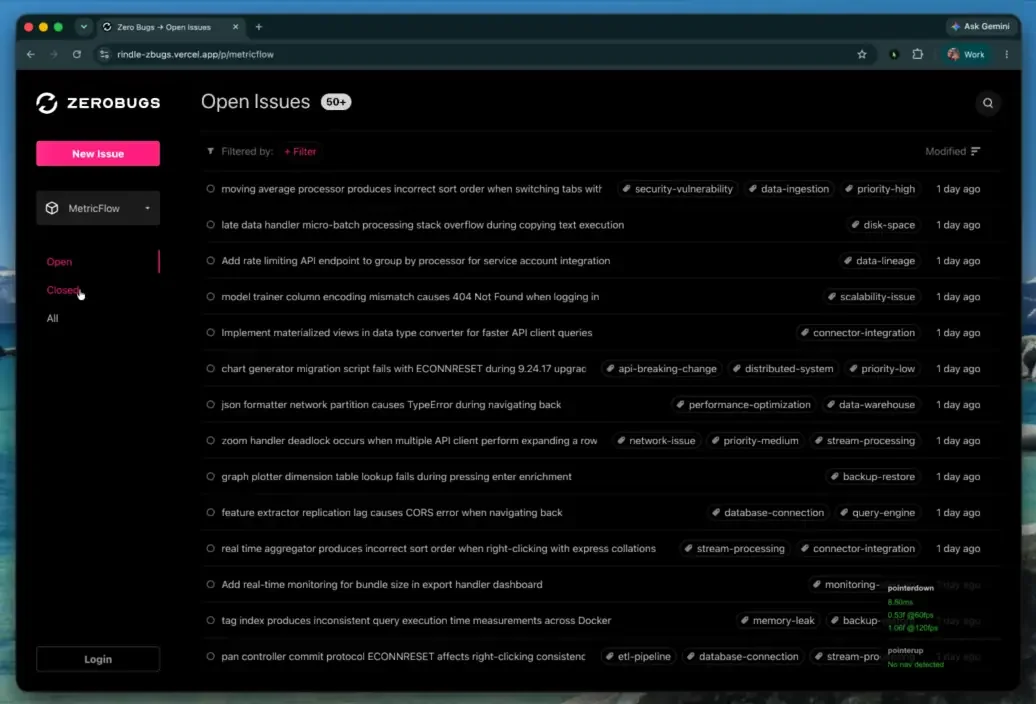Click the etl-pipeline label tag
The image size is (1036, 704).
click(638, 656)
